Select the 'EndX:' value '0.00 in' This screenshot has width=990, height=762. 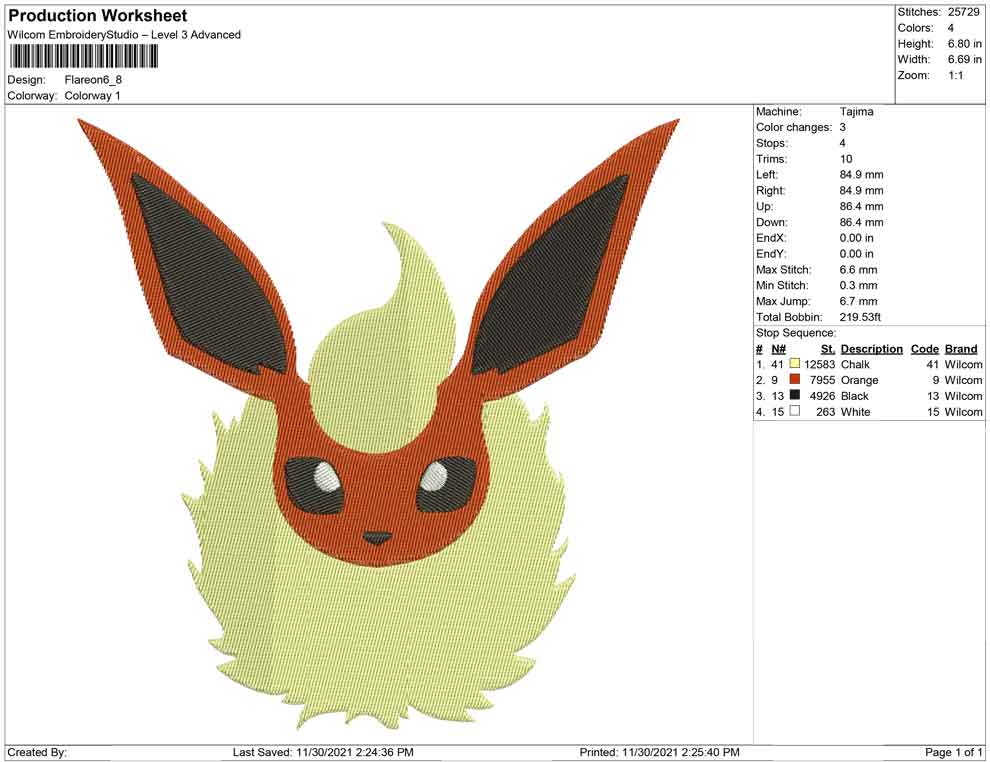coord(857,238)
